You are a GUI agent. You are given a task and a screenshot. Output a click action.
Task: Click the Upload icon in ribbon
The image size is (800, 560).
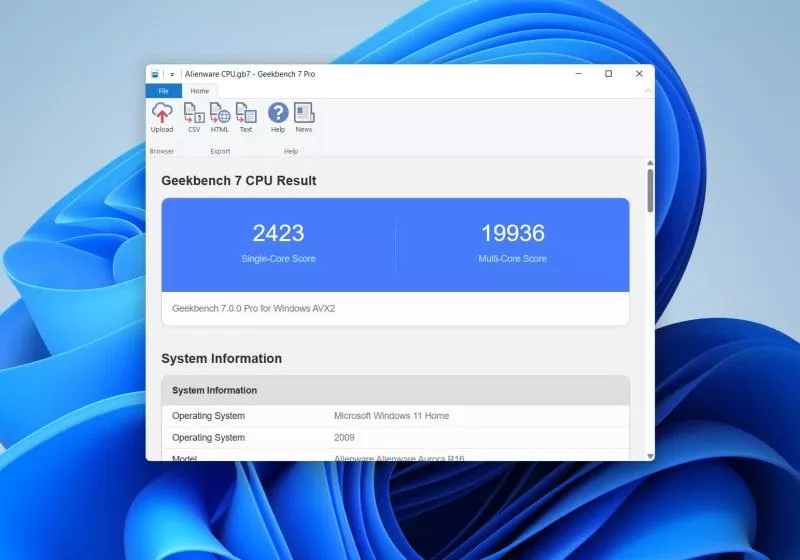pyautogui.click(x=162, y=118)
